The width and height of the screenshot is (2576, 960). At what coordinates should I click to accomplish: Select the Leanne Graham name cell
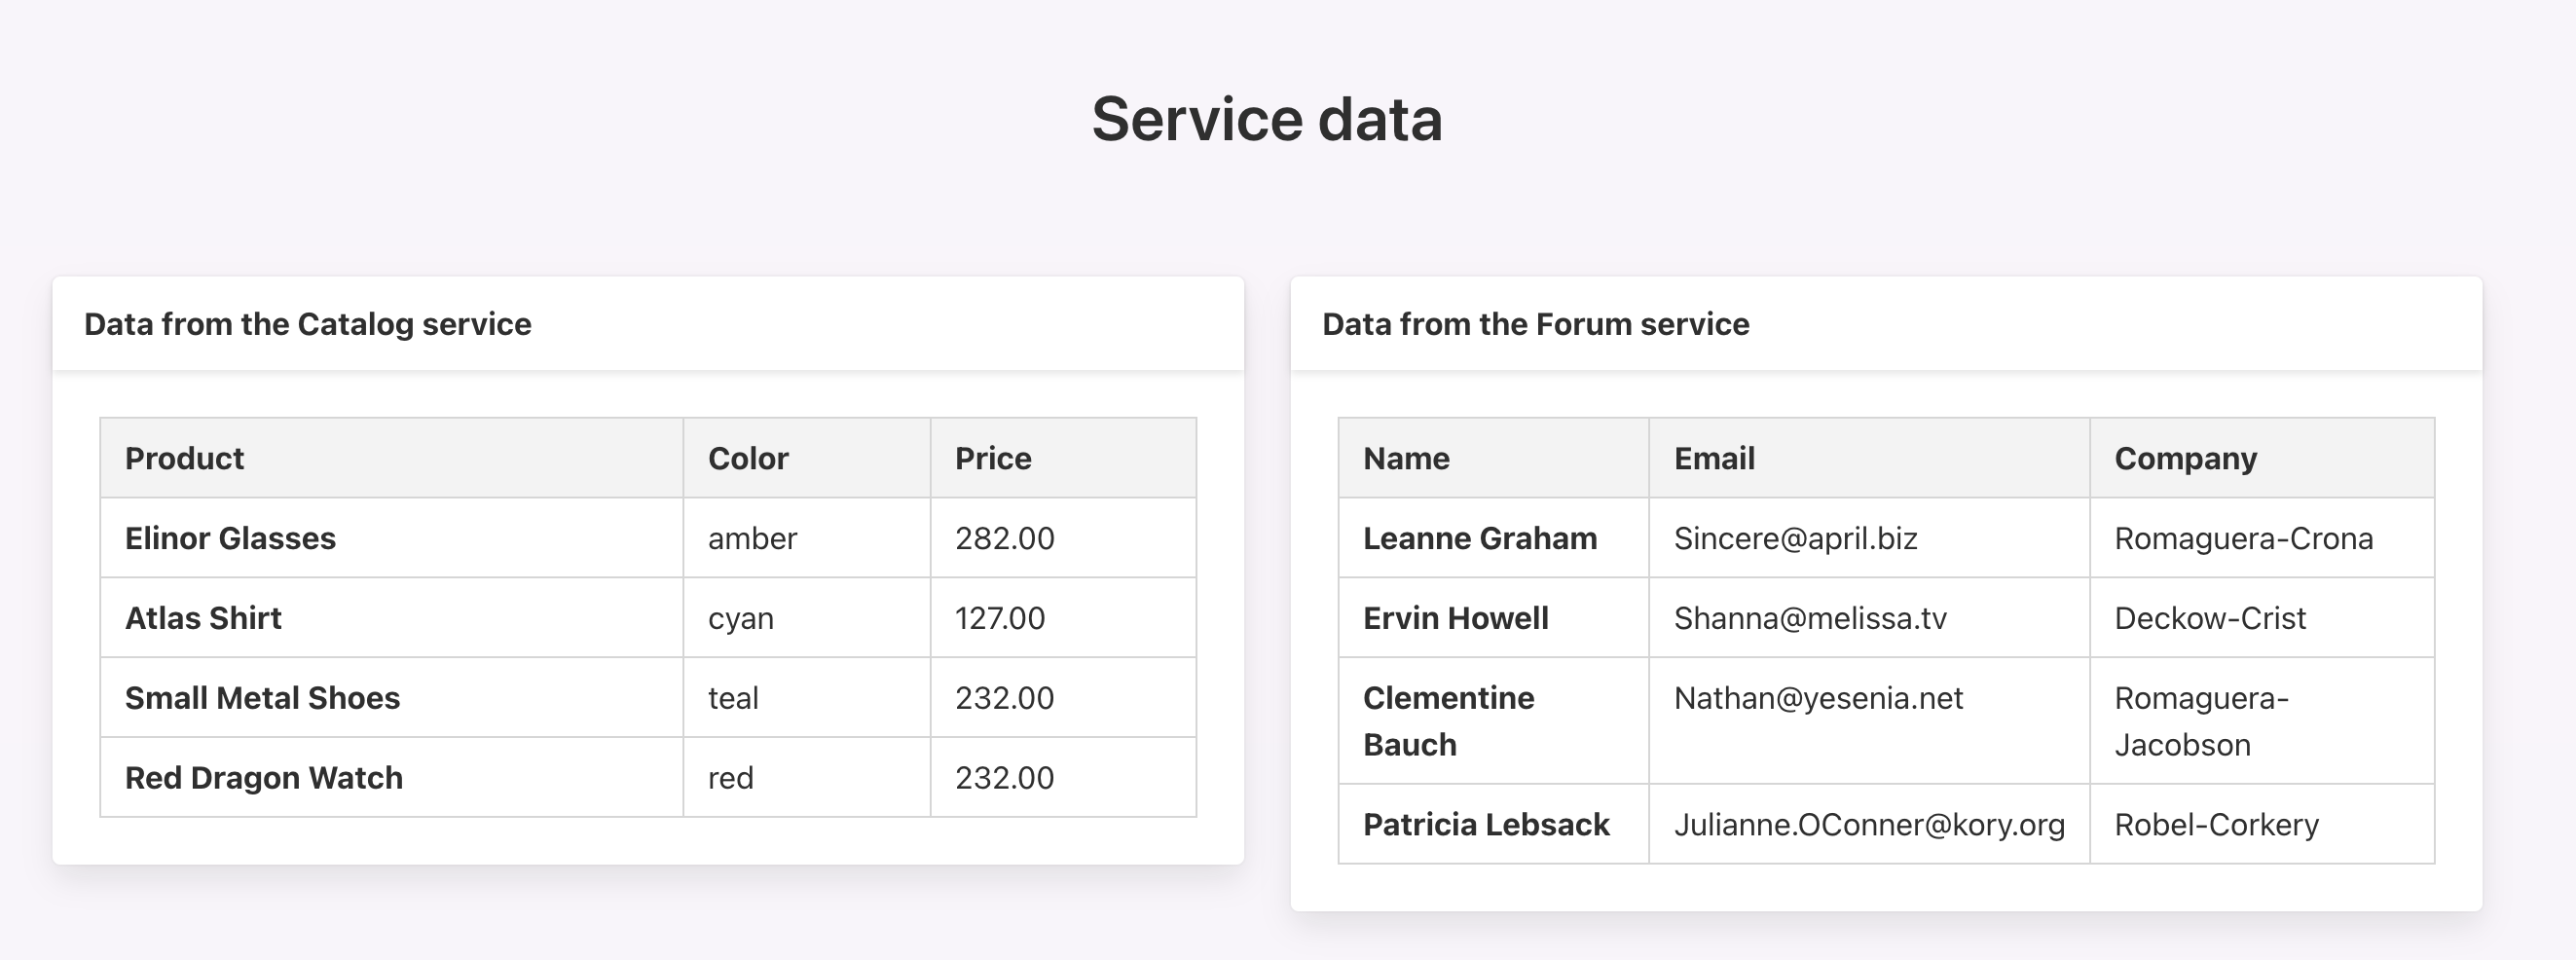(x=1494, y=538)
